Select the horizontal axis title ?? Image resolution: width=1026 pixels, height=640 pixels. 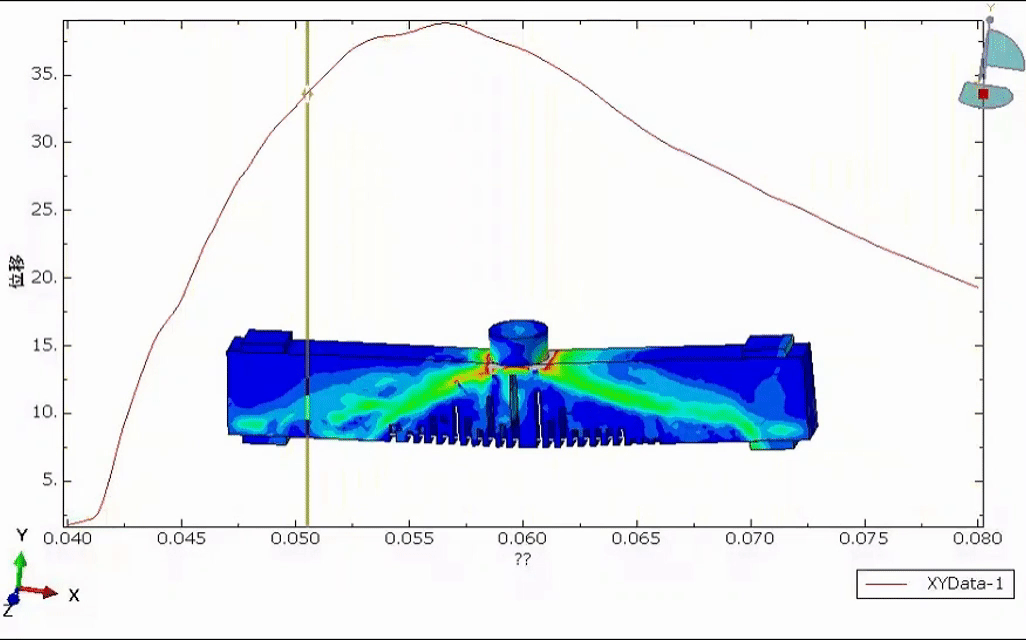click(x=522, y=559)
